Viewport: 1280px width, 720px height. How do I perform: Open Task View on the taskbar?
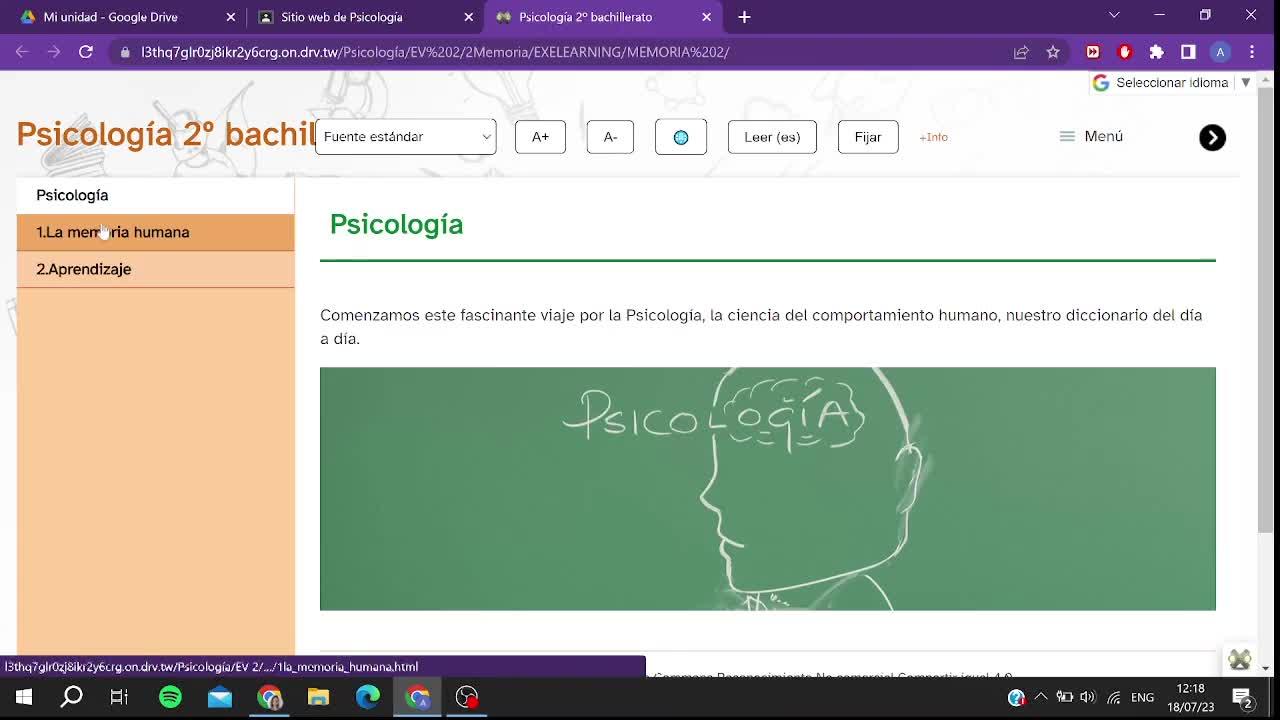pos(119,697)
